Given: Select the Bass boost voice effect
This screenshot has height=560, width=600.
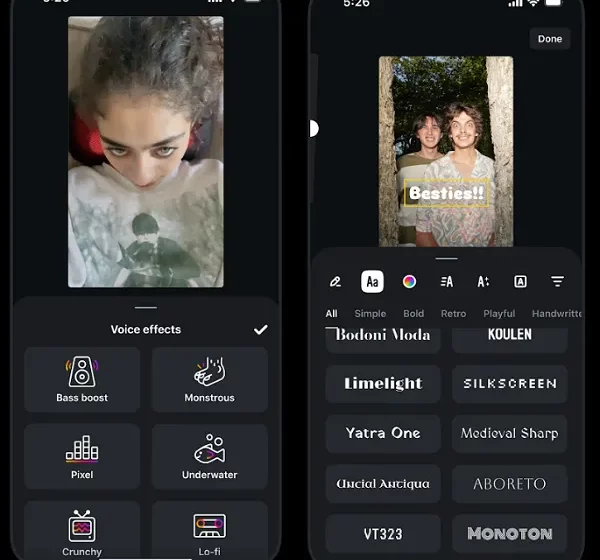Looking at the screenshot, I should (x=82, y=378).
